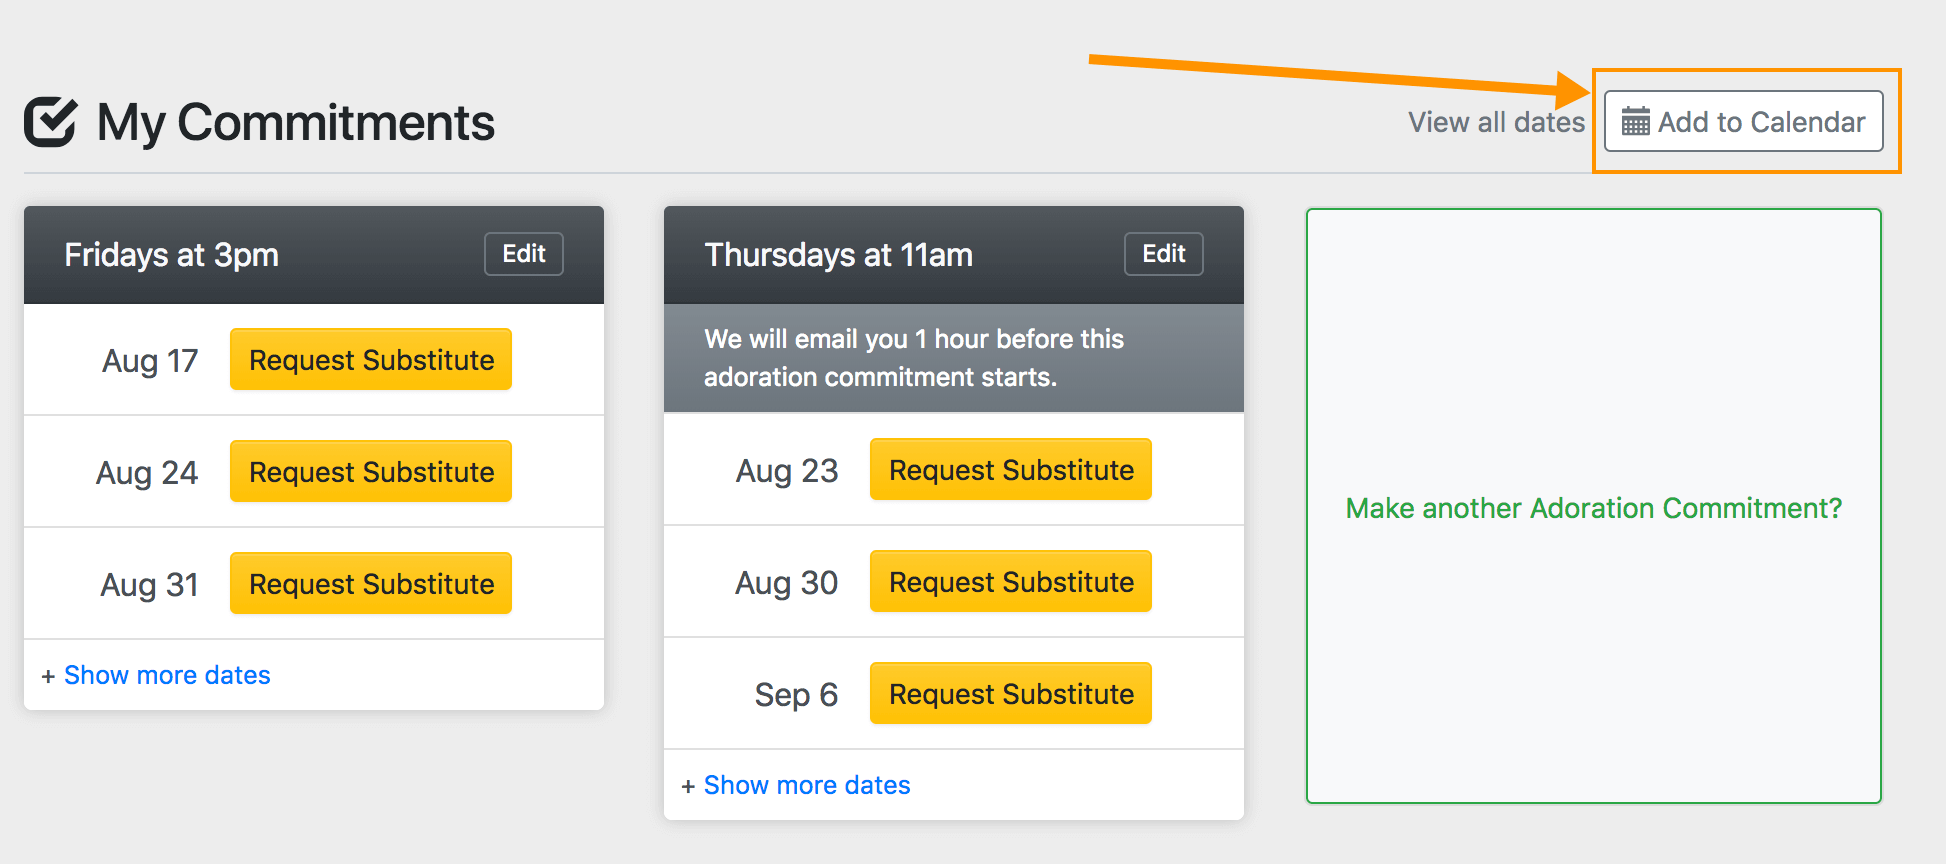This screenshot has height=864, width=1946.
Task: Open the View all dates link
Action: pyautogui.click(x=1496, y=122)
